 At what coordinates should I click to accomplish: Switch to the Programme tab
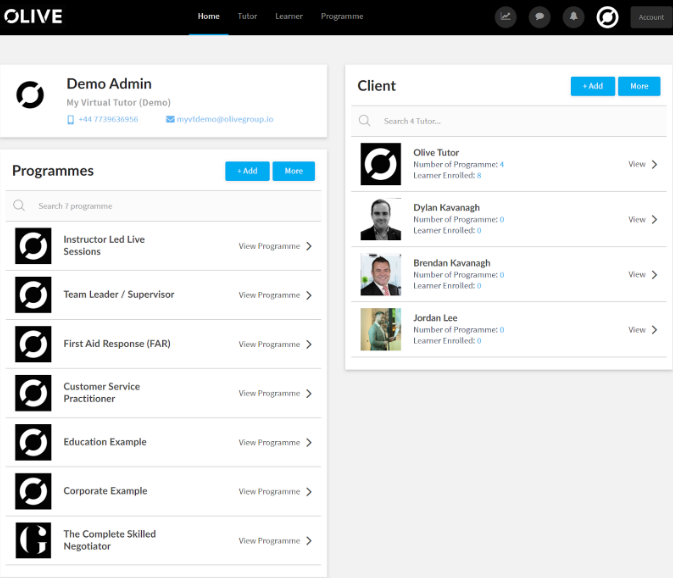click(342, 16)
